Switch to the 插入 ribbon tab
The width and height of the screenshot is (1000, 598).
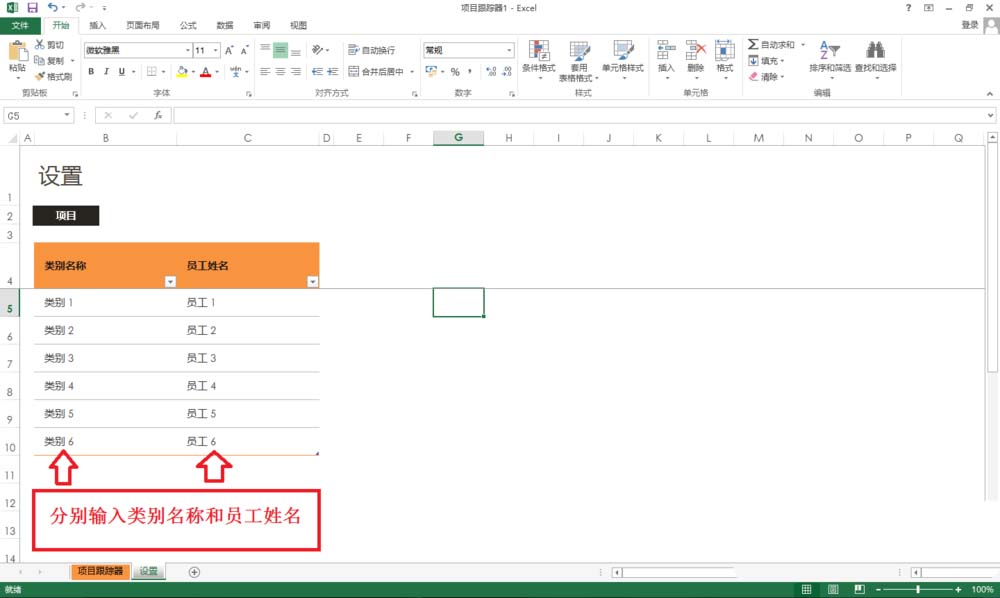[x=96, y=25]
